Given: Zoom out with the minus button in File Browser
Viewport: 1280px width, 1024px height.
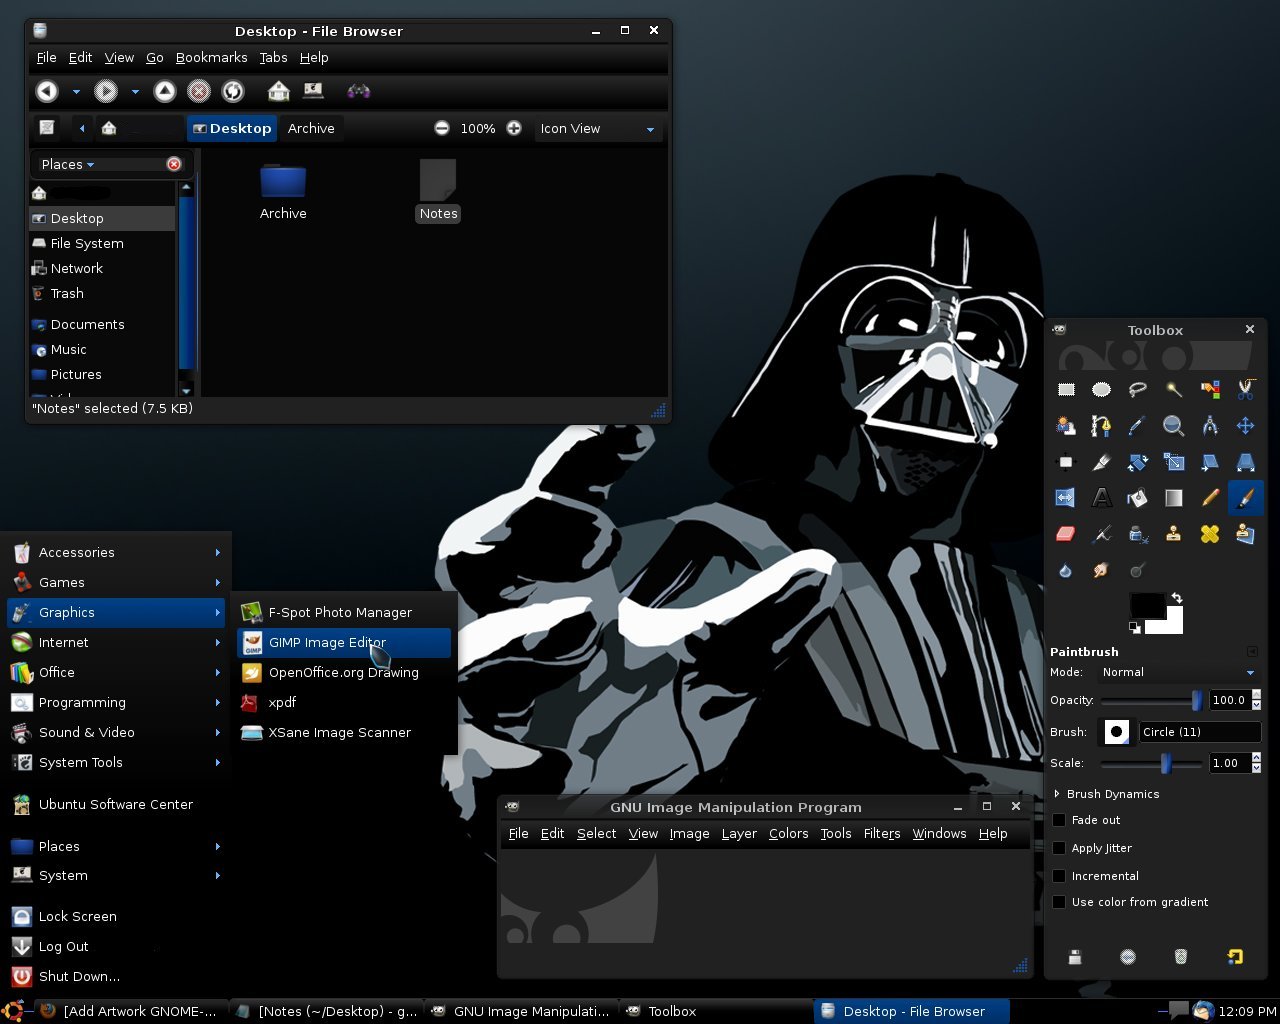Looking at the screenshot, I should (442, 128).
